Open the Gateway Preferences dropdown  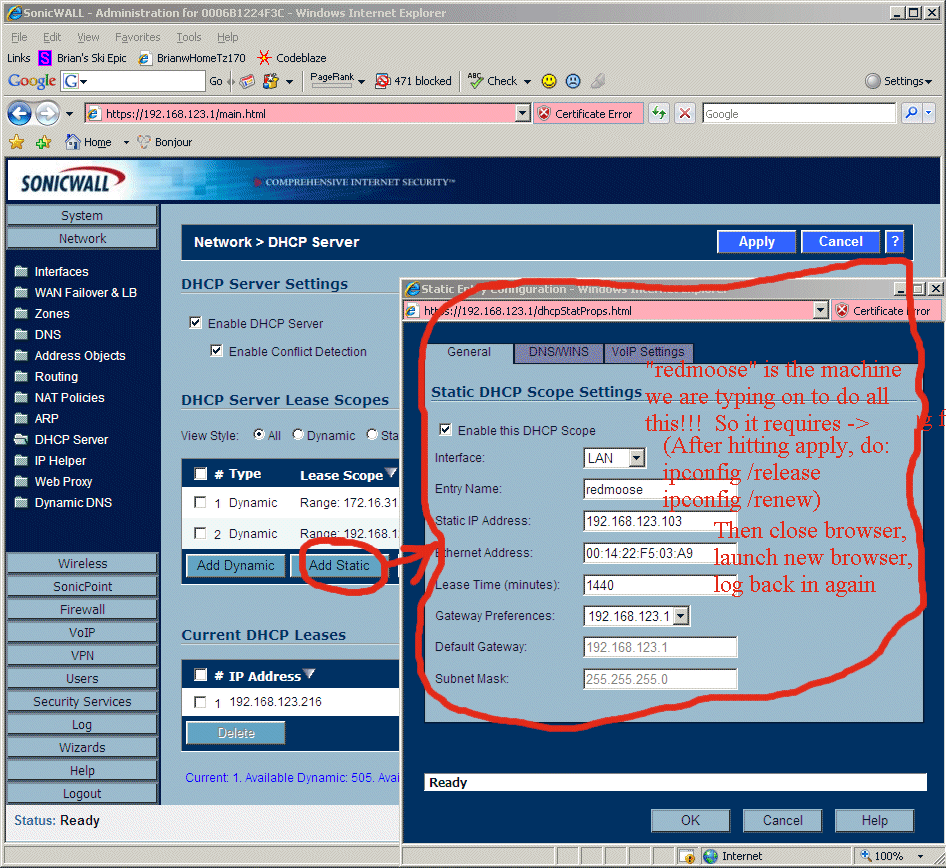click(681, 616)
